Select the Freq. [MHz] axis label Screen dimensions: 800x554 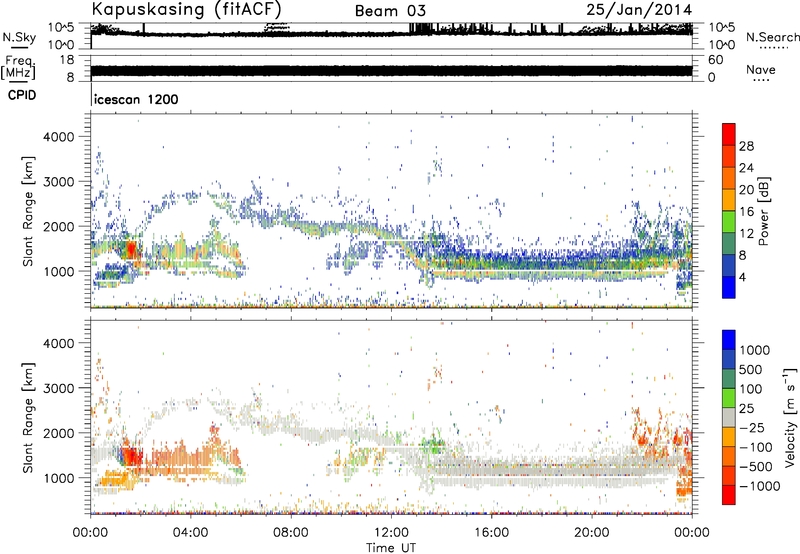pyautogui.click(x=18, y=68)
